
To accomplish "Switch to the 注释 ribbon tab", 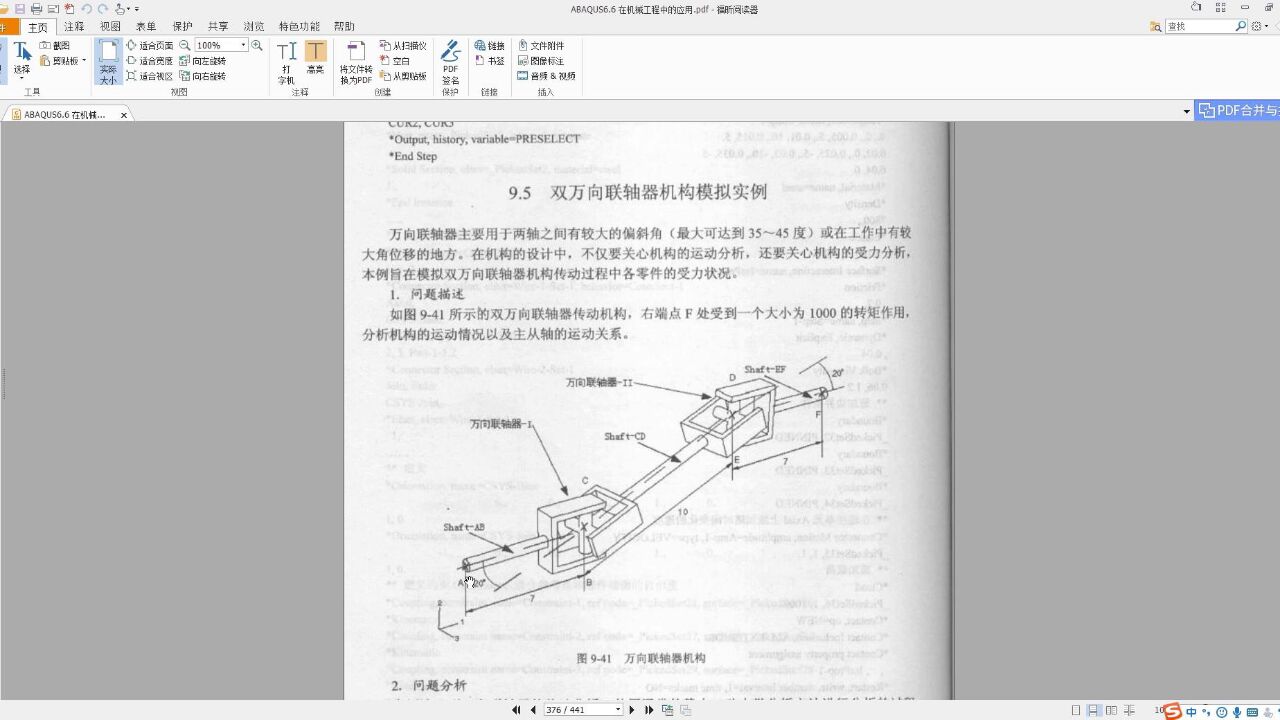I will (73, 26).
